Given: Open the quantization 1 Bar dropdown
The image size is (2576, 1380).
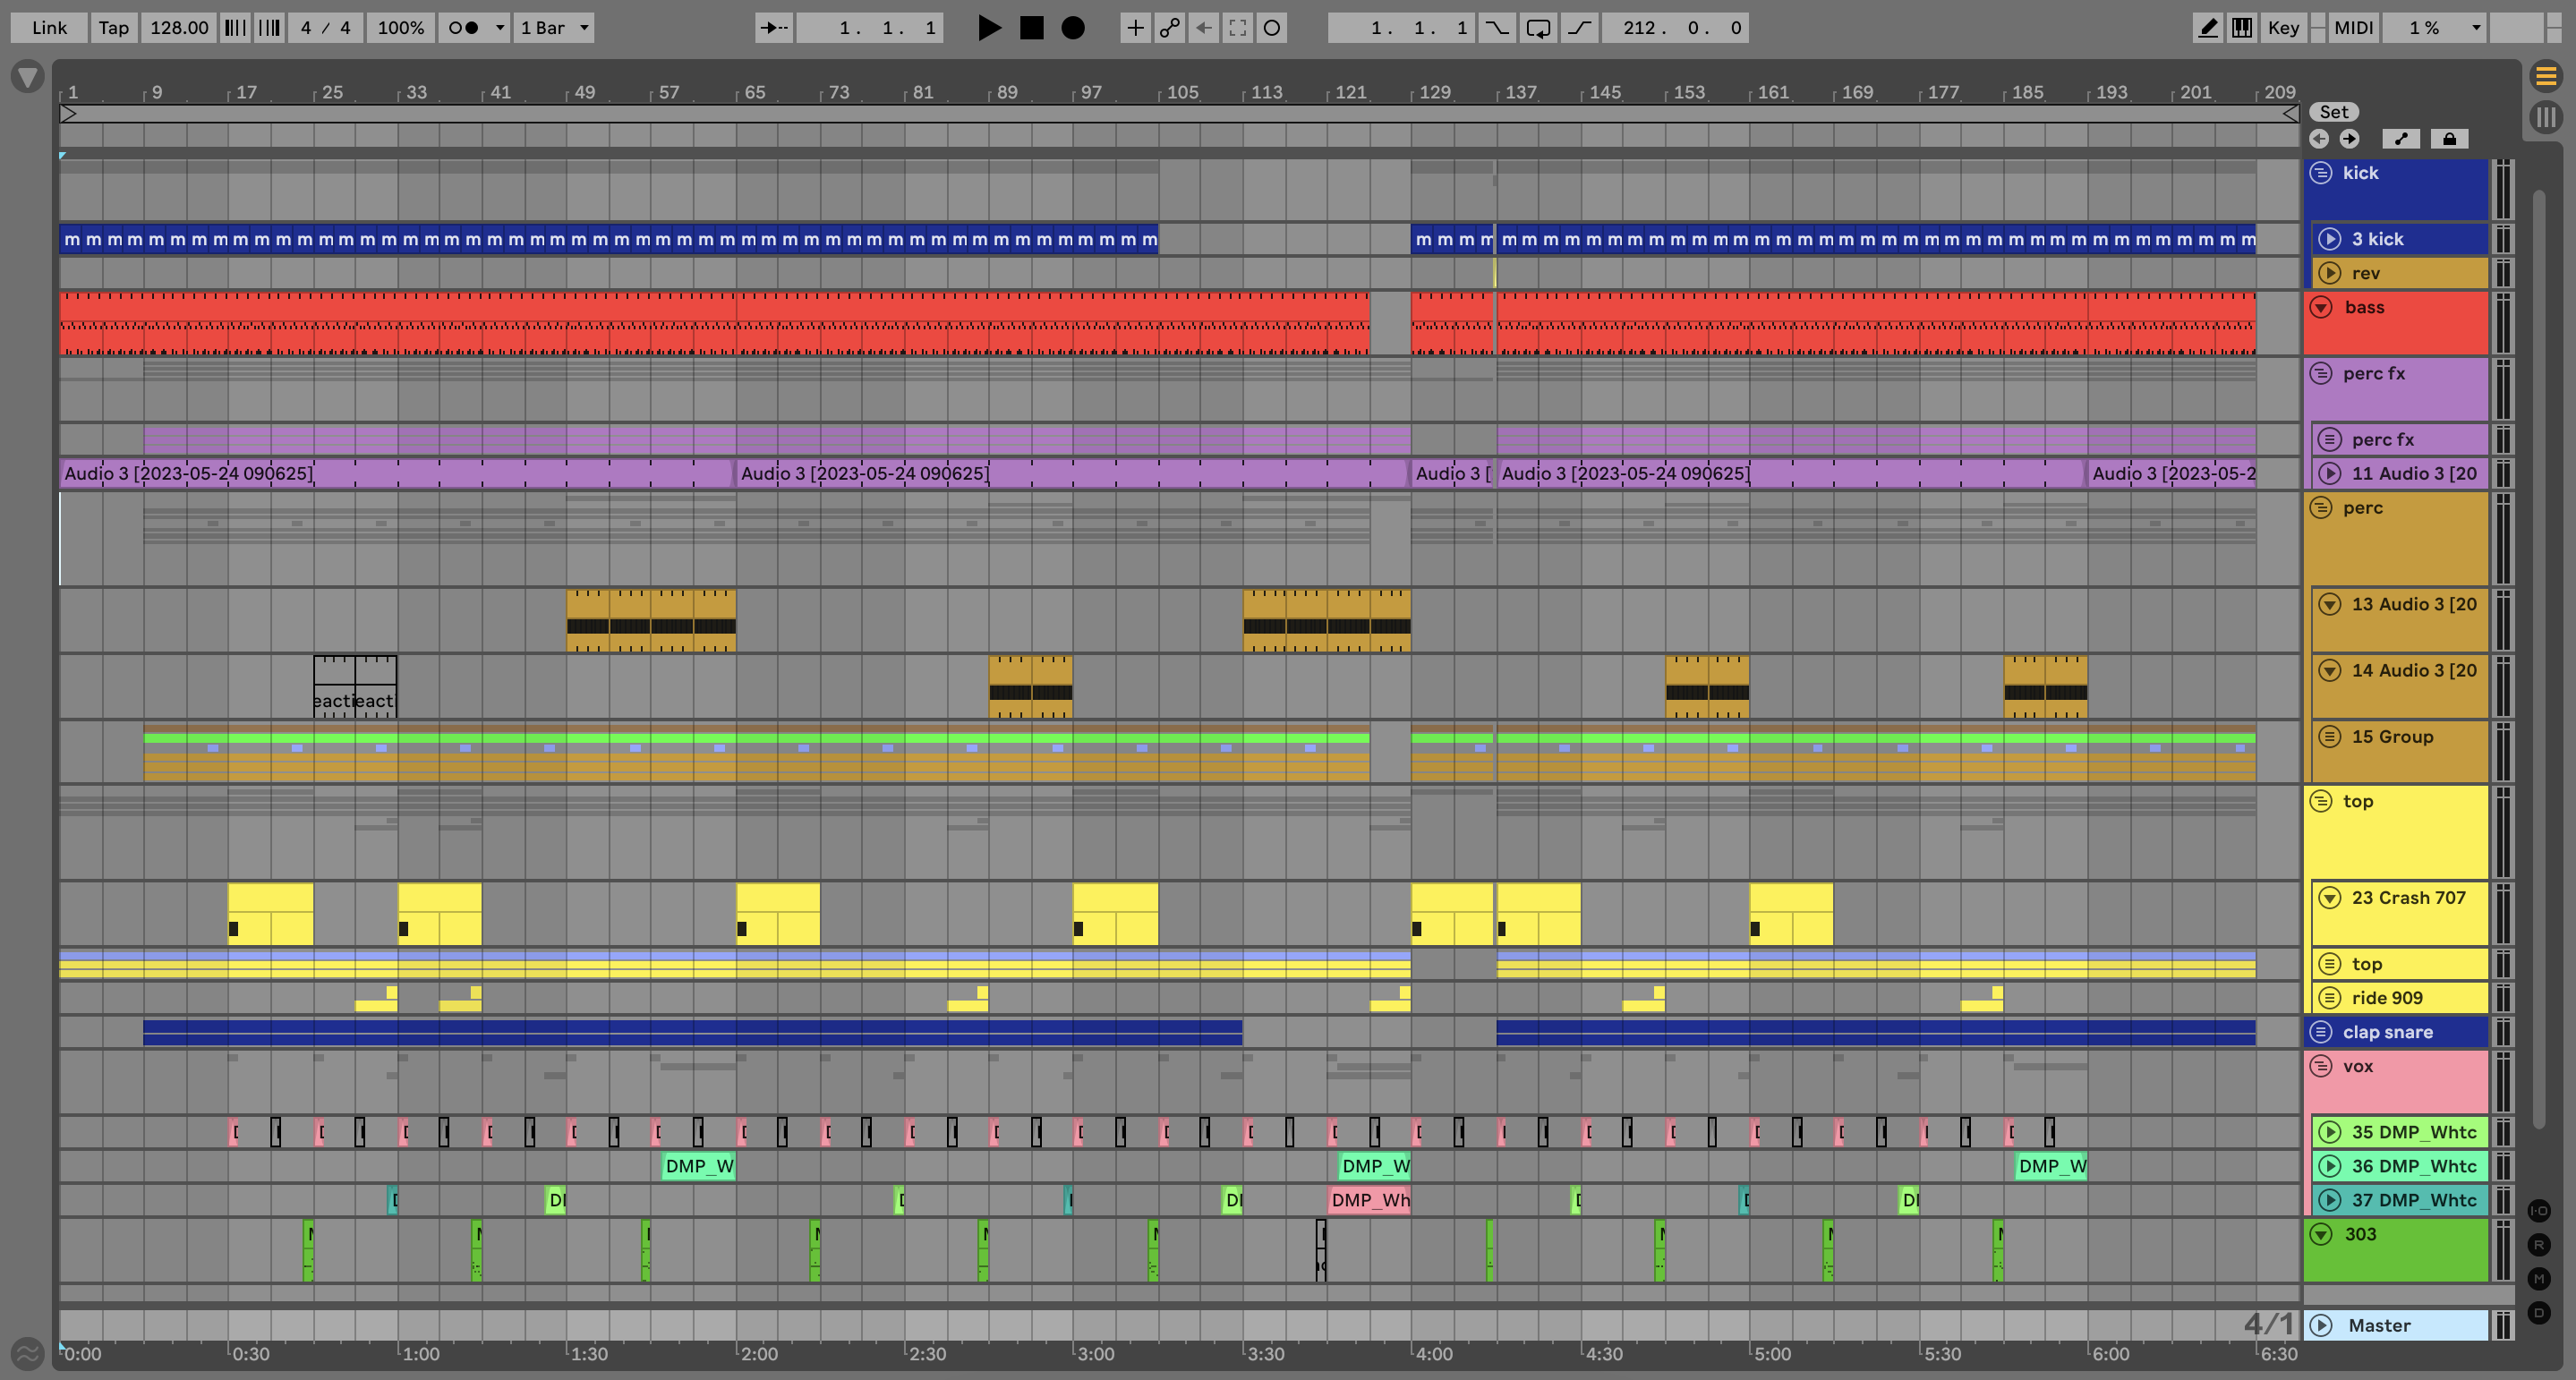Looking at the screenshot, I should coord(554,28).
